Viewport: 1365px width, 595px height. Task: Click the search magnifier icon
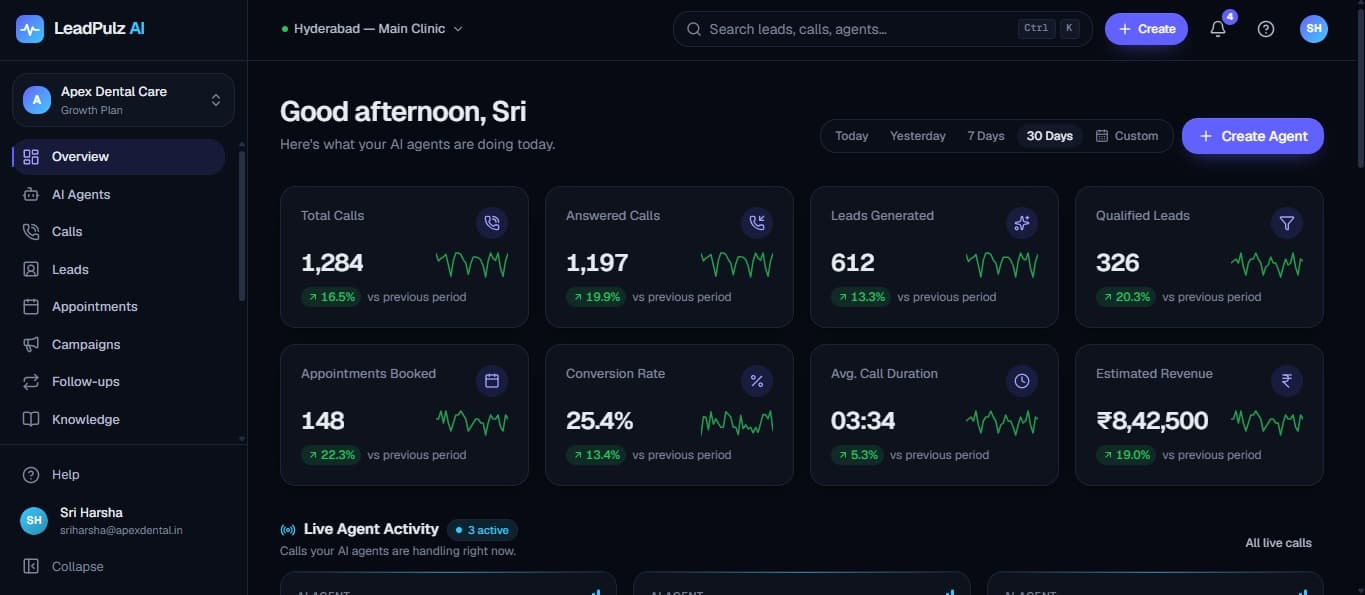tap(694, 29)
